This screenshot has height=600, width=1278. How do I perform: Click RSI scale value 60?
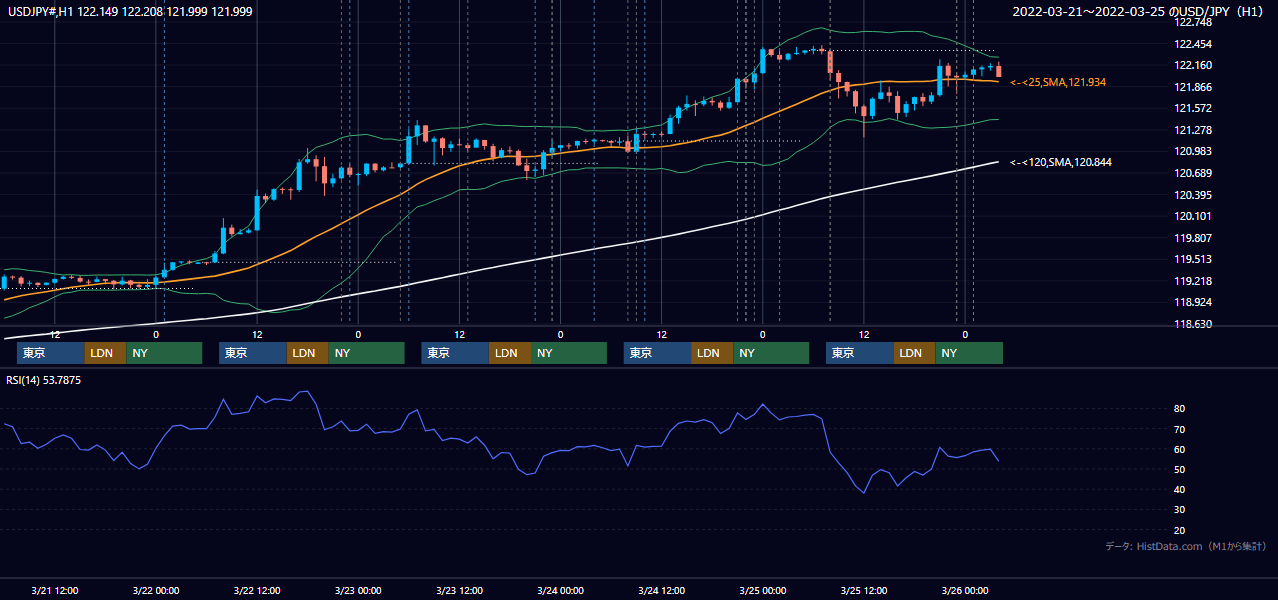(1180, 449)
